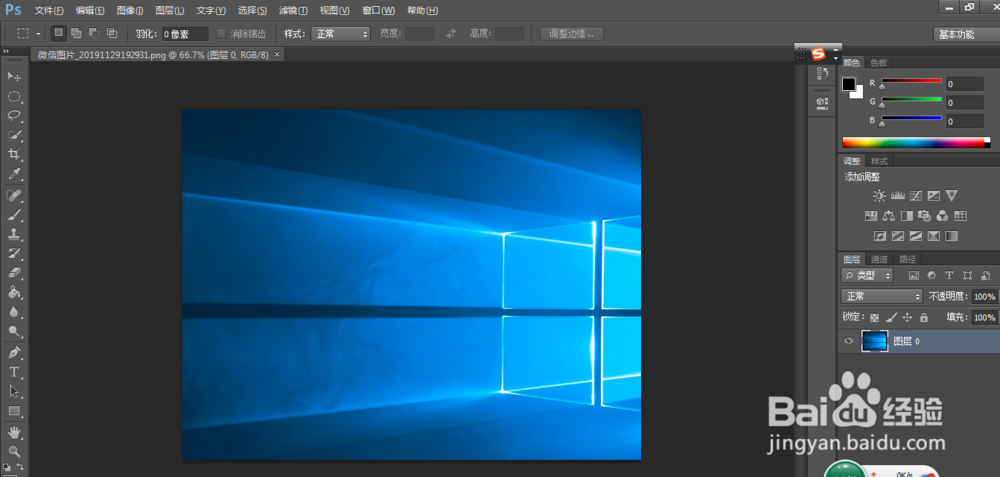Toggle lock all padlock icon

923,317
